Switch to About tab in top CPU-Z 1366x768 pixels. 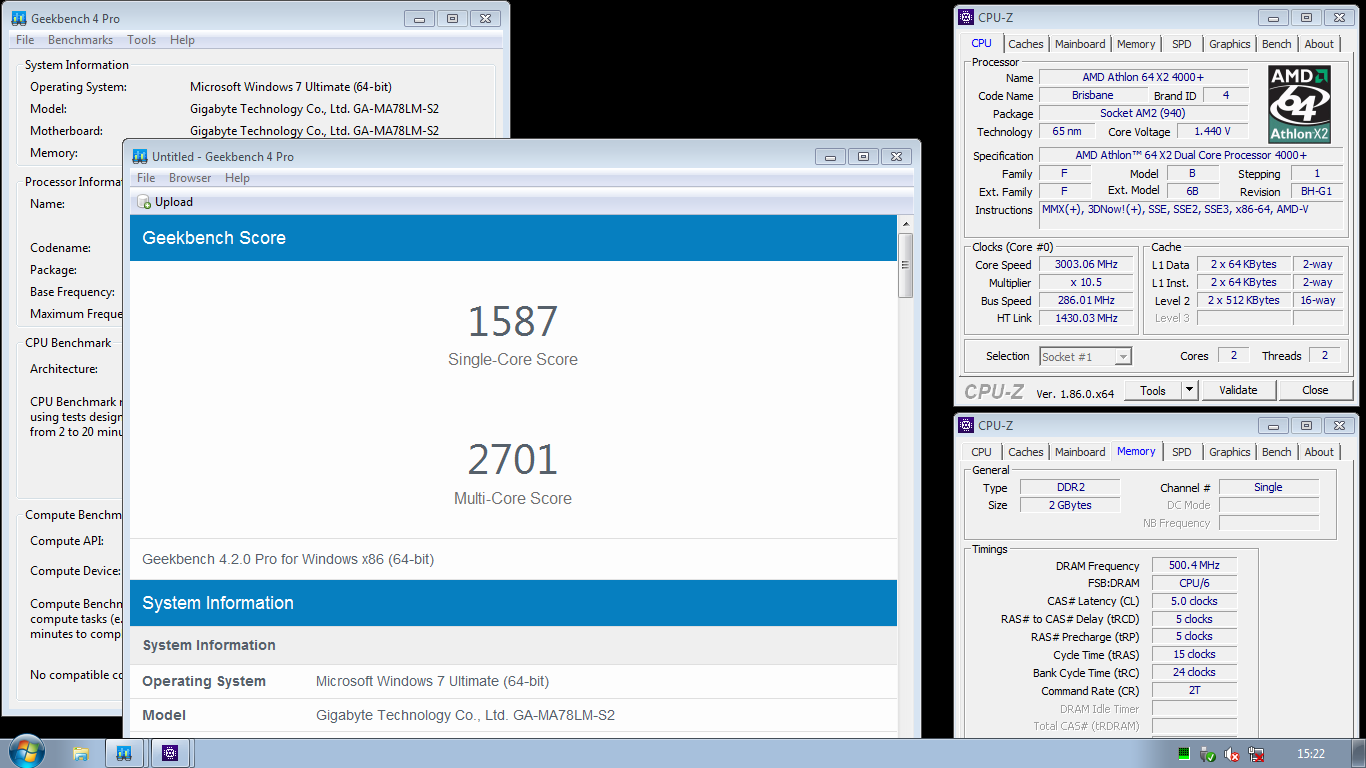[1319, 44]
